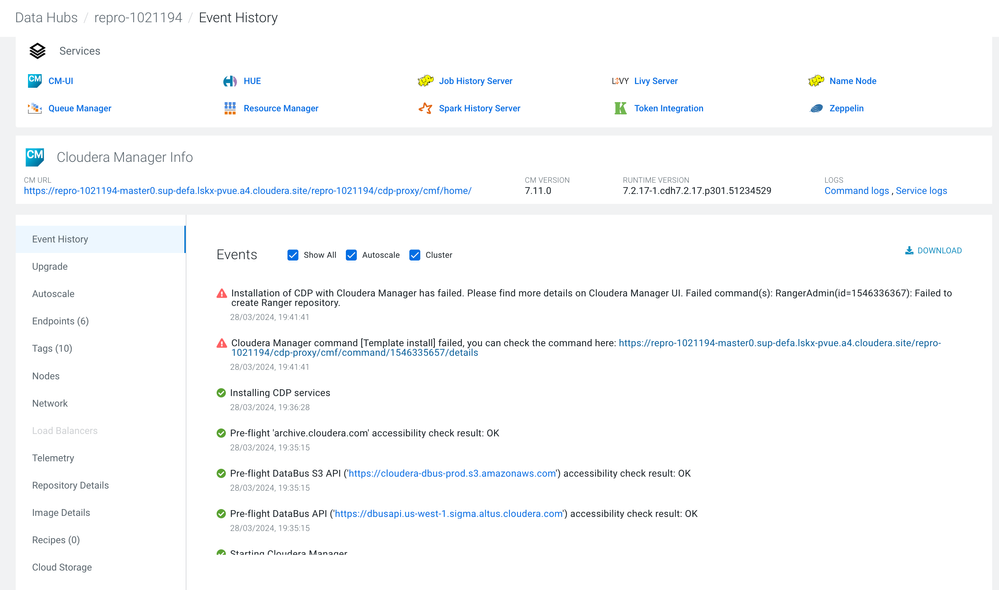Open the Autoscale sidebar tab
999x590 pixels.
101,294
